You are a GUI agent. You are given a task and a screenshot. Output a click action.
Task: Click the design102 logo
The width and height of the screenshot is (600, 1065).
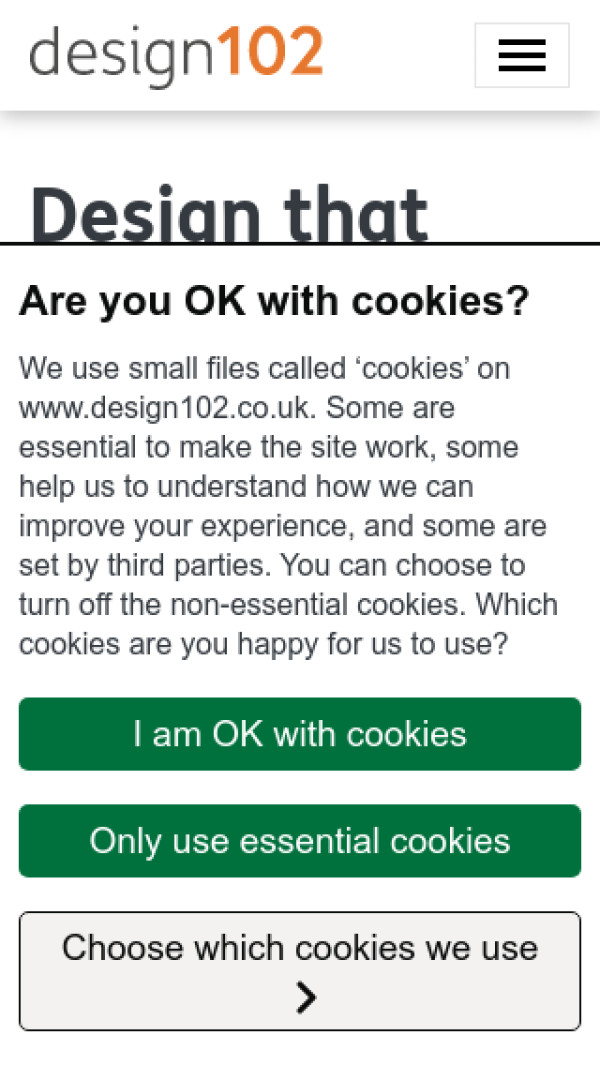[x=176, y=54]
